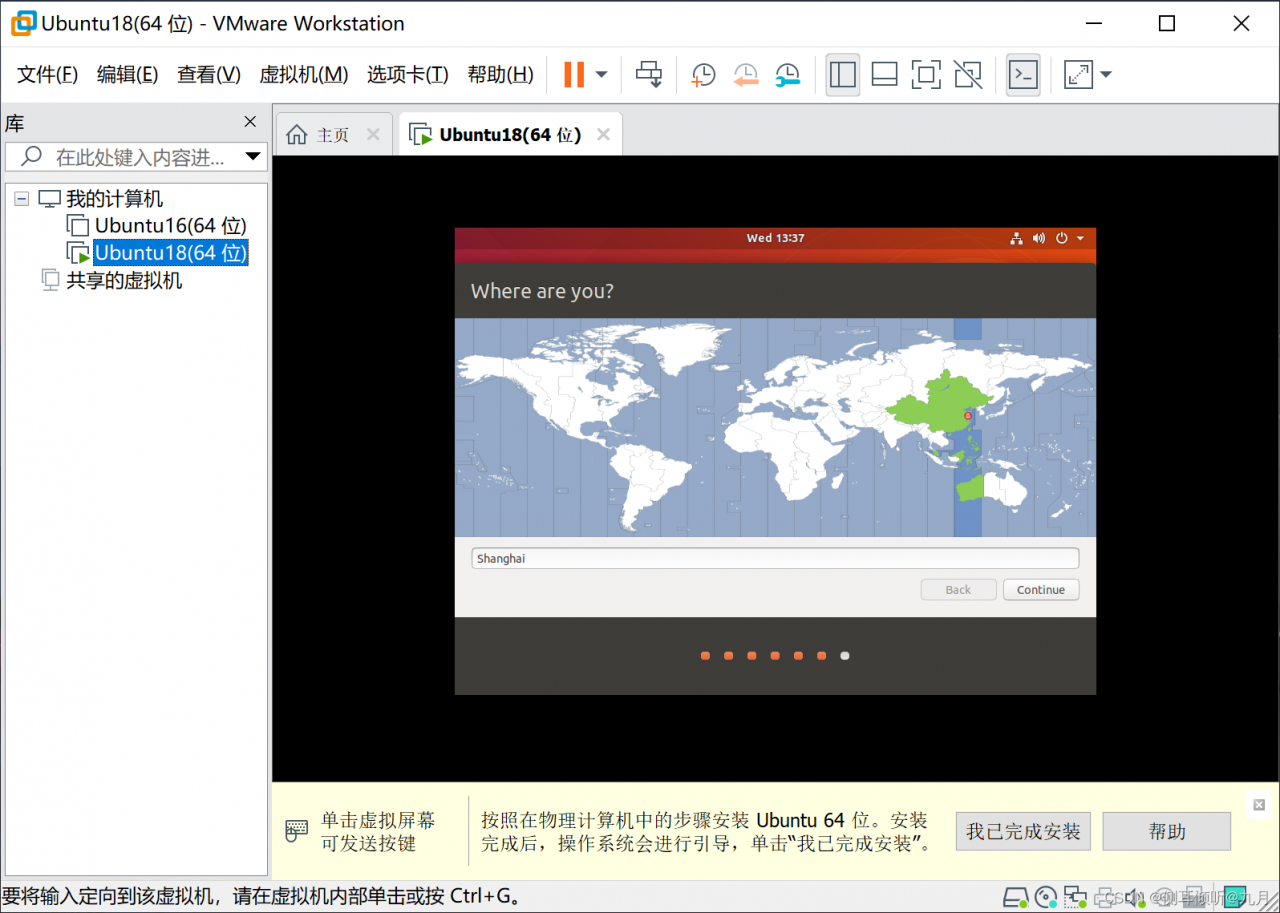Click the Where are you? heading
The image size is (1280, 913).
click(542, 291)
